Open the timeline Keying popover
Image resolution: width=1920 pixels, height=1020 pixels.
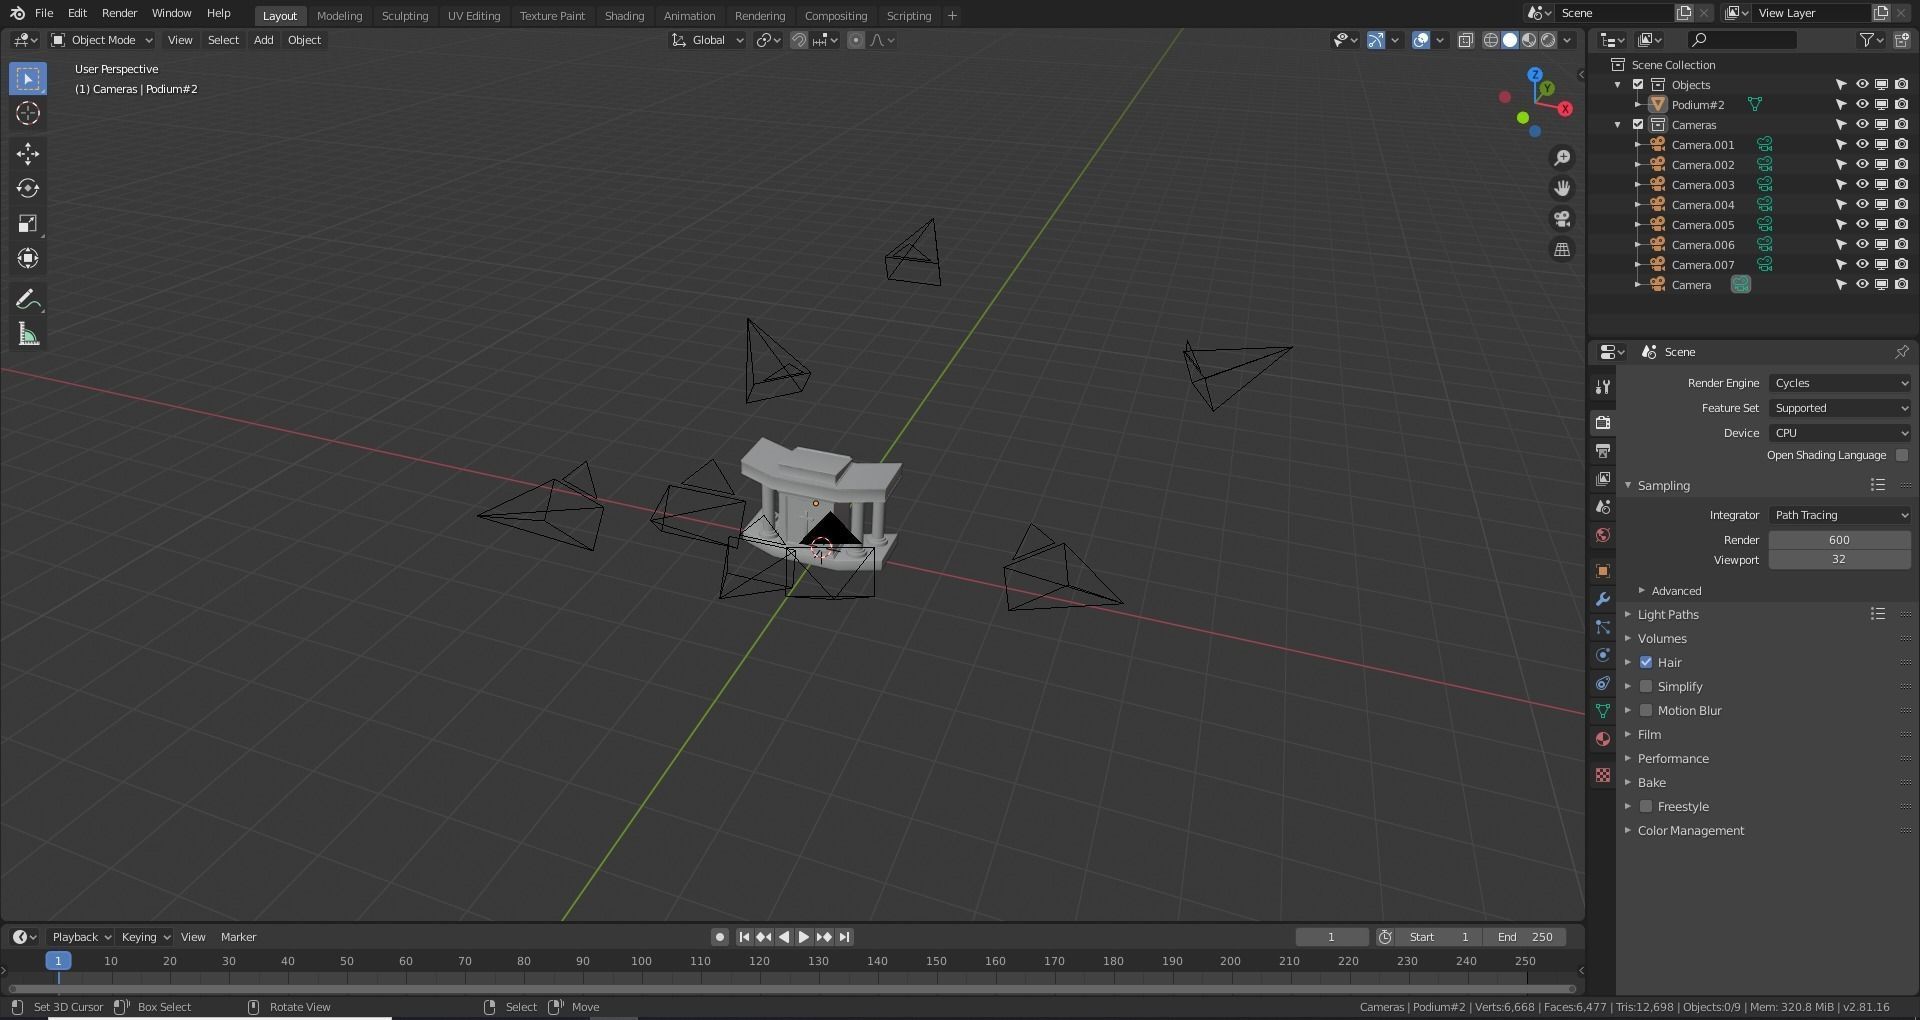pos(145,937)
